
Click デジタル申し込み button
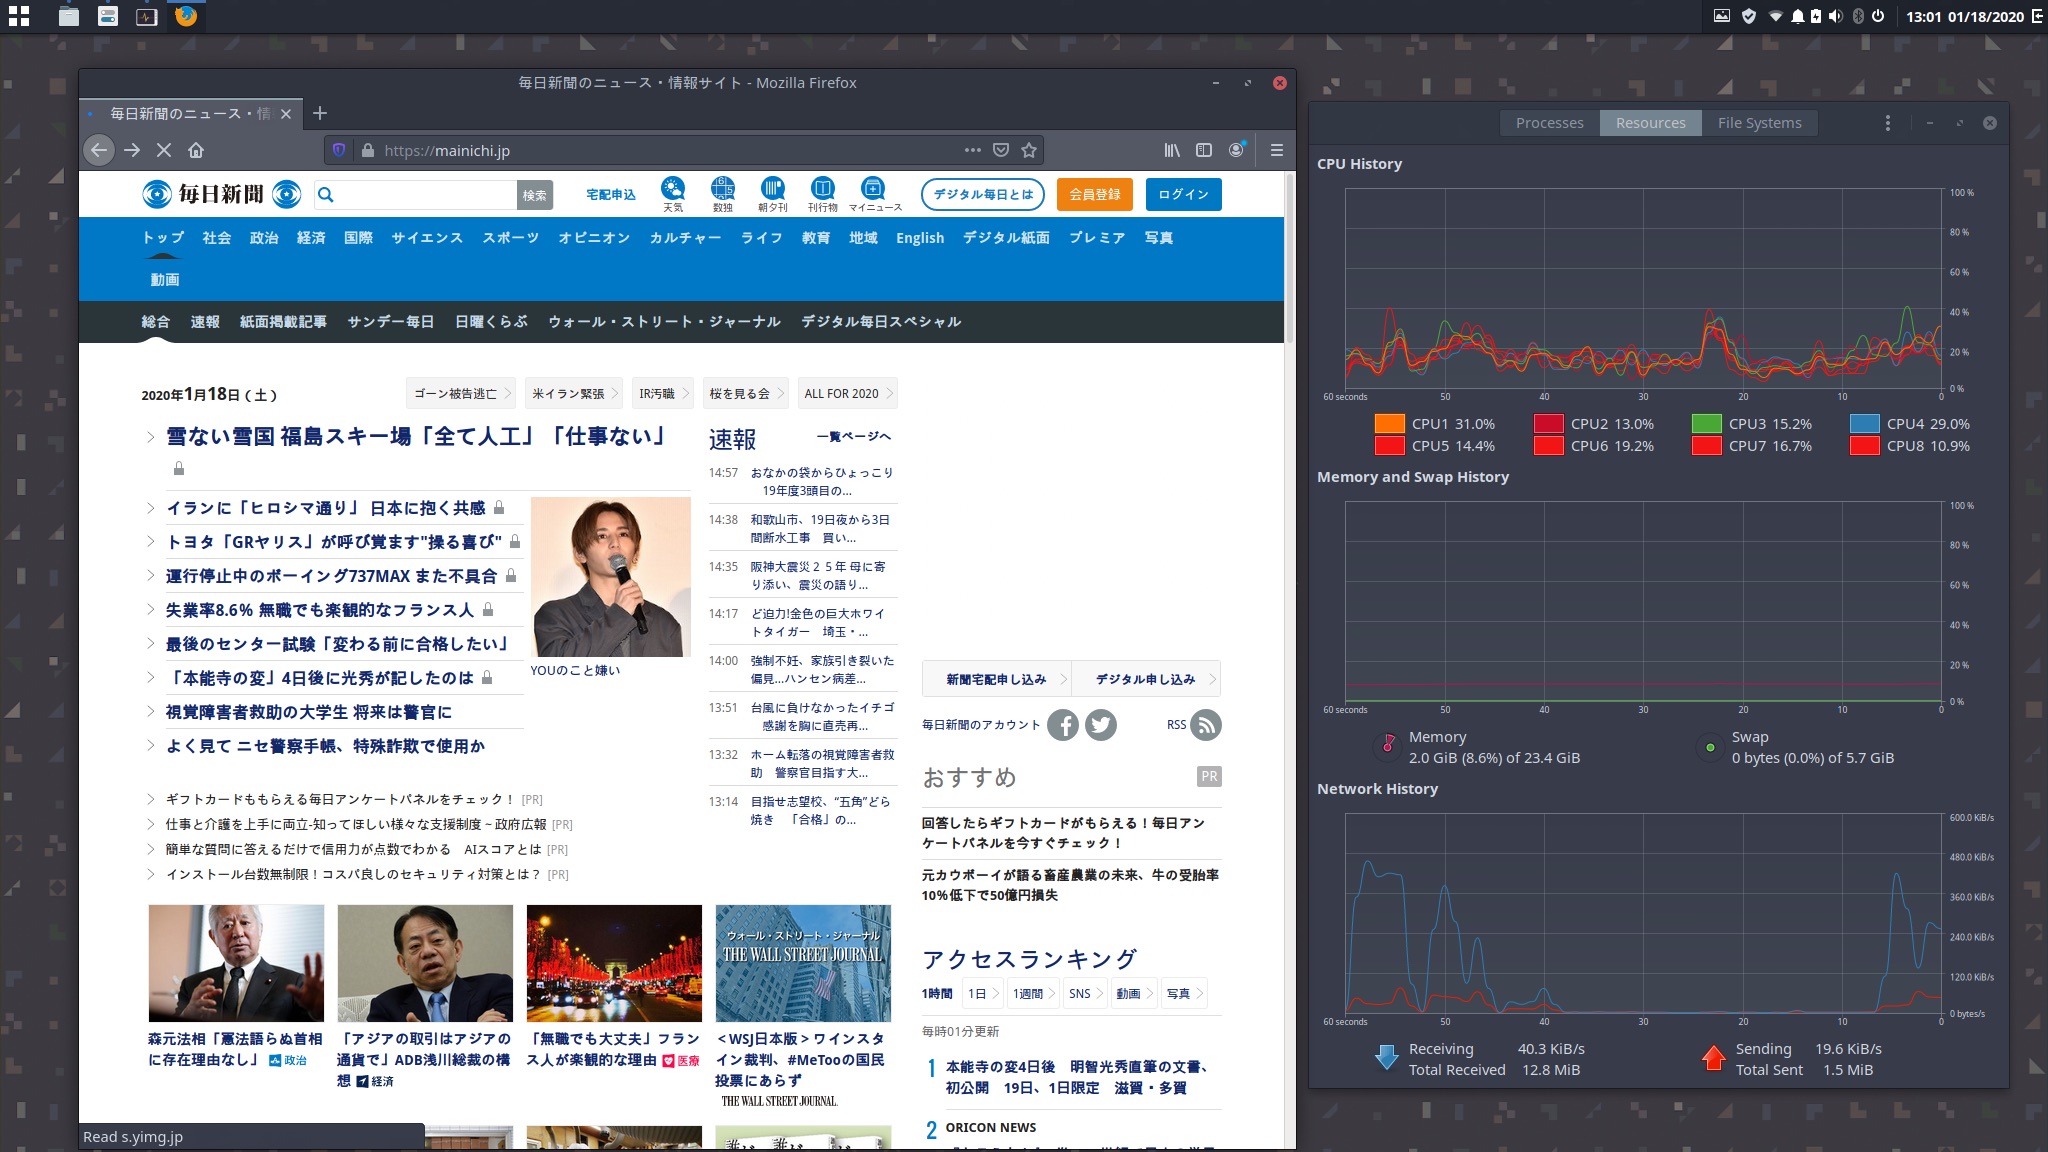pos(1146,679)
